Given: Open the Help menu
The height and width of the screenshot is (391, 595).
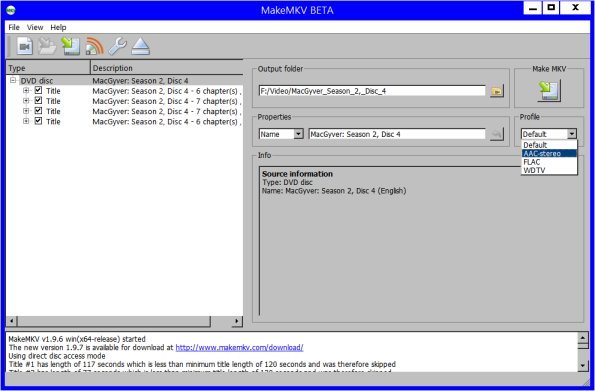Looking at the screenshot, I should tap(58, 27).
